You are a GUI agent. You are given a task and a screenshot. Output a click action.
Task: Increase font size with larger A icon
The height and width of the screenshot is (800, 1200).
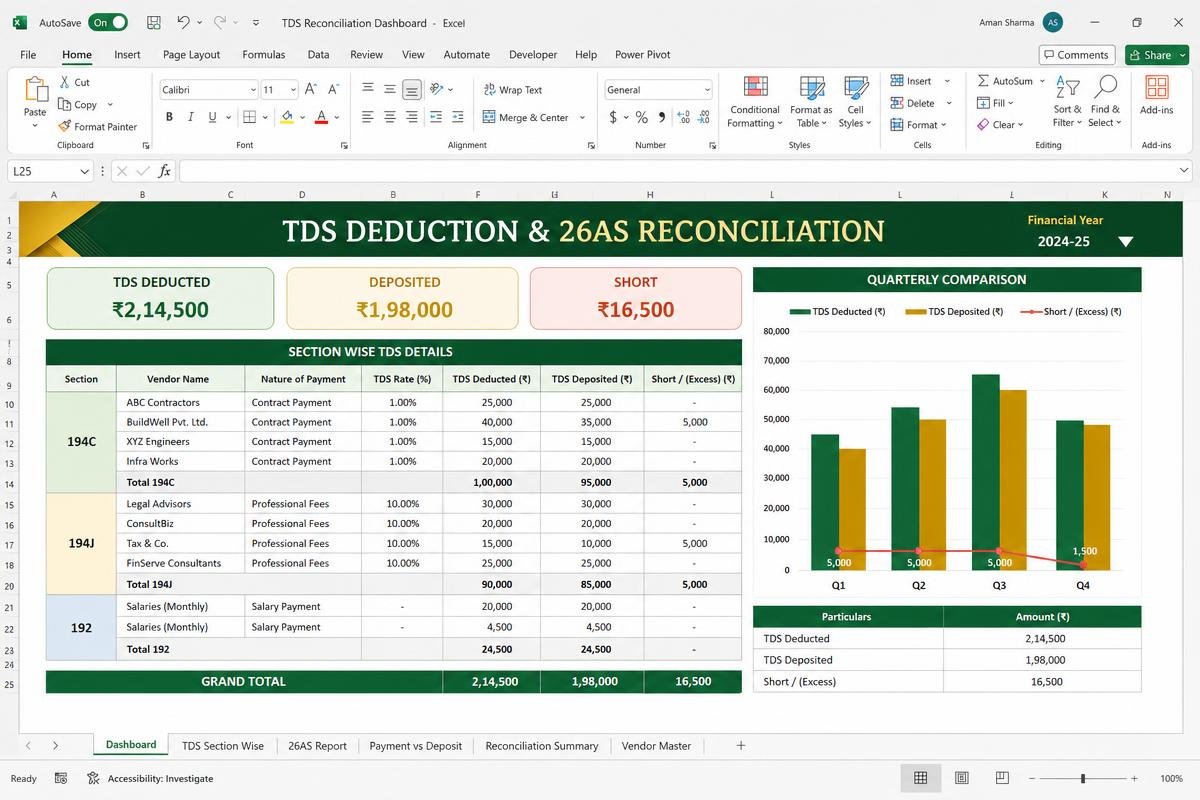tap(311, 89)
